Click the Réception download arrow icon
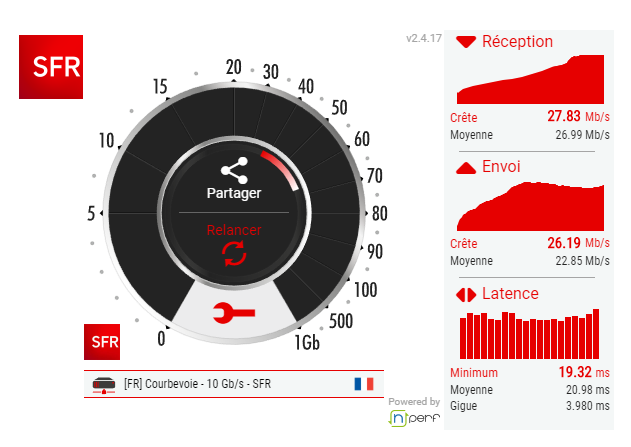This screenshot has height=447, width=631. pyautogui.click(x=466, y=42)
